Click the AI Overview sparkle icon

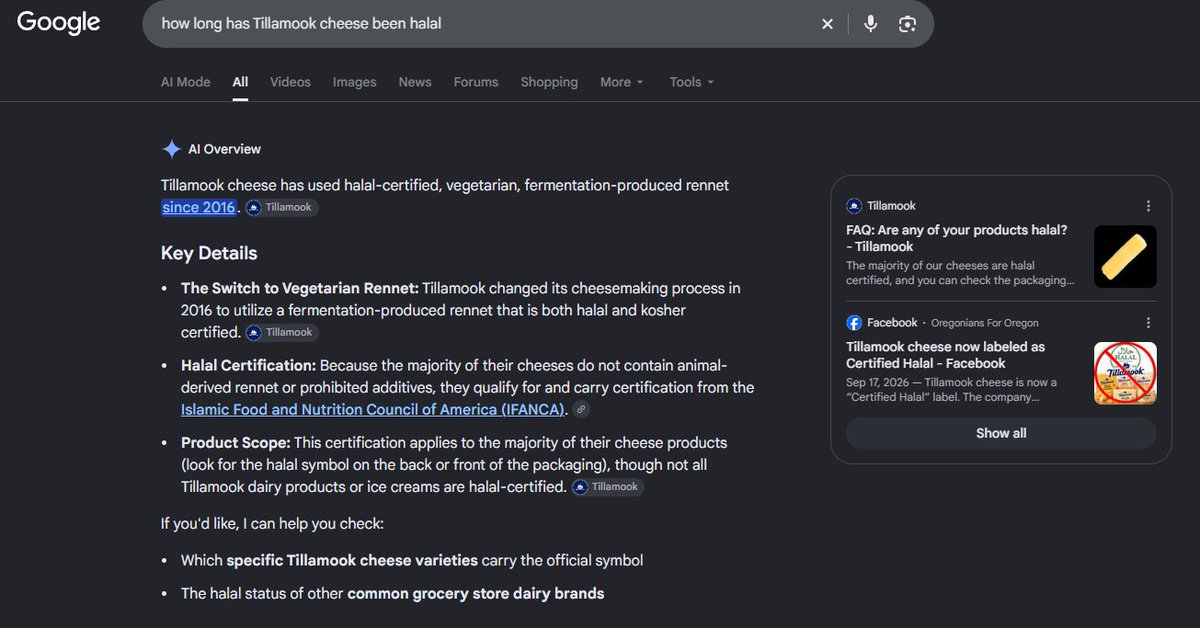(x=171, y=149)
